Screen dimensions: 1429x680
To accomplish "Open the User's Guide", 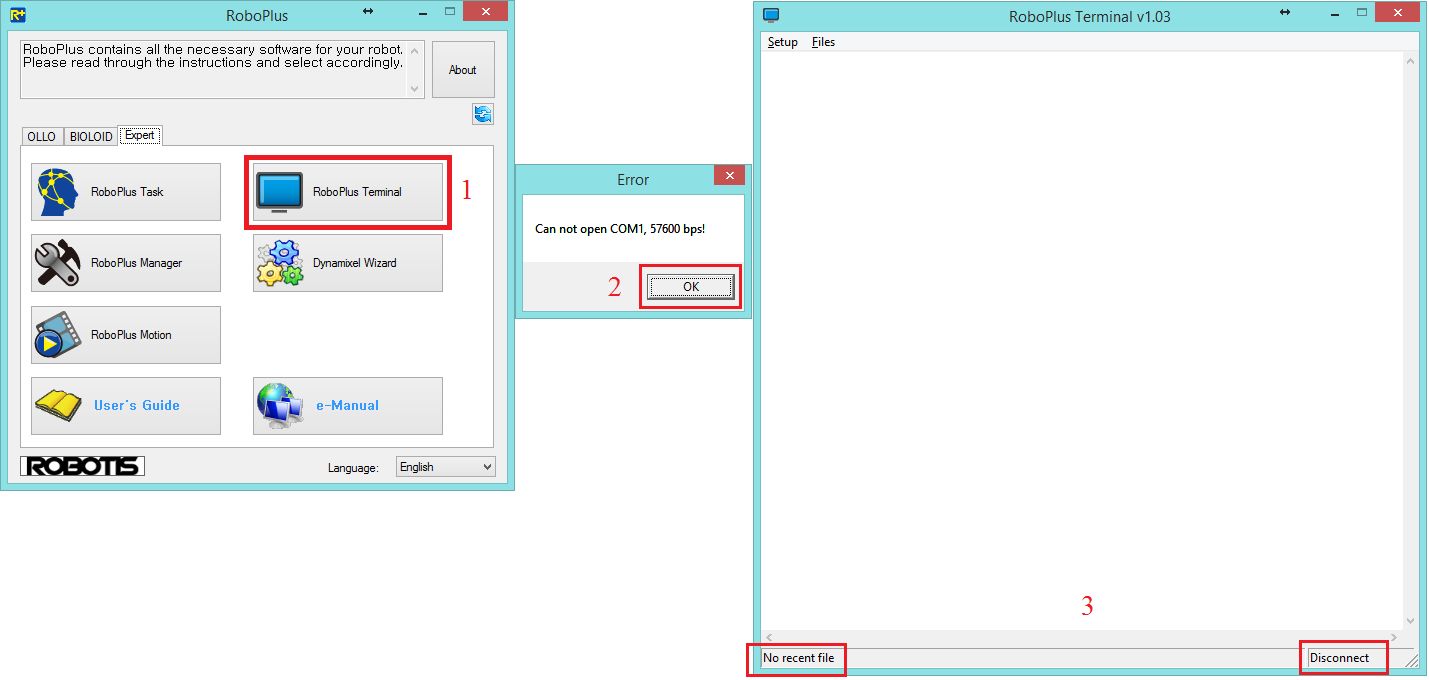I will point(126,406).
